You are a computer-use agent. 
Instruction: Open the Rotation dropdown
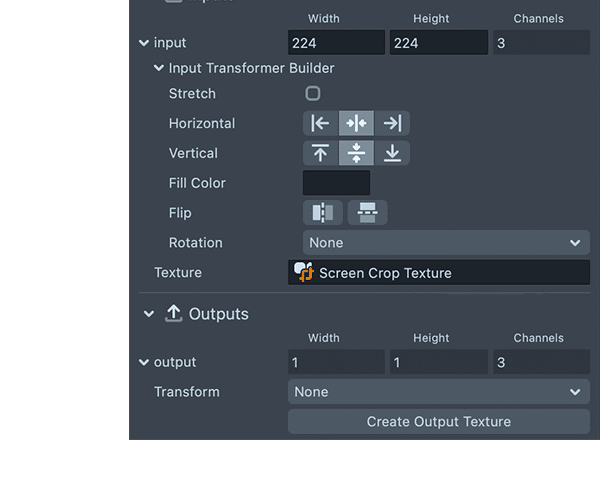point(446,243)
